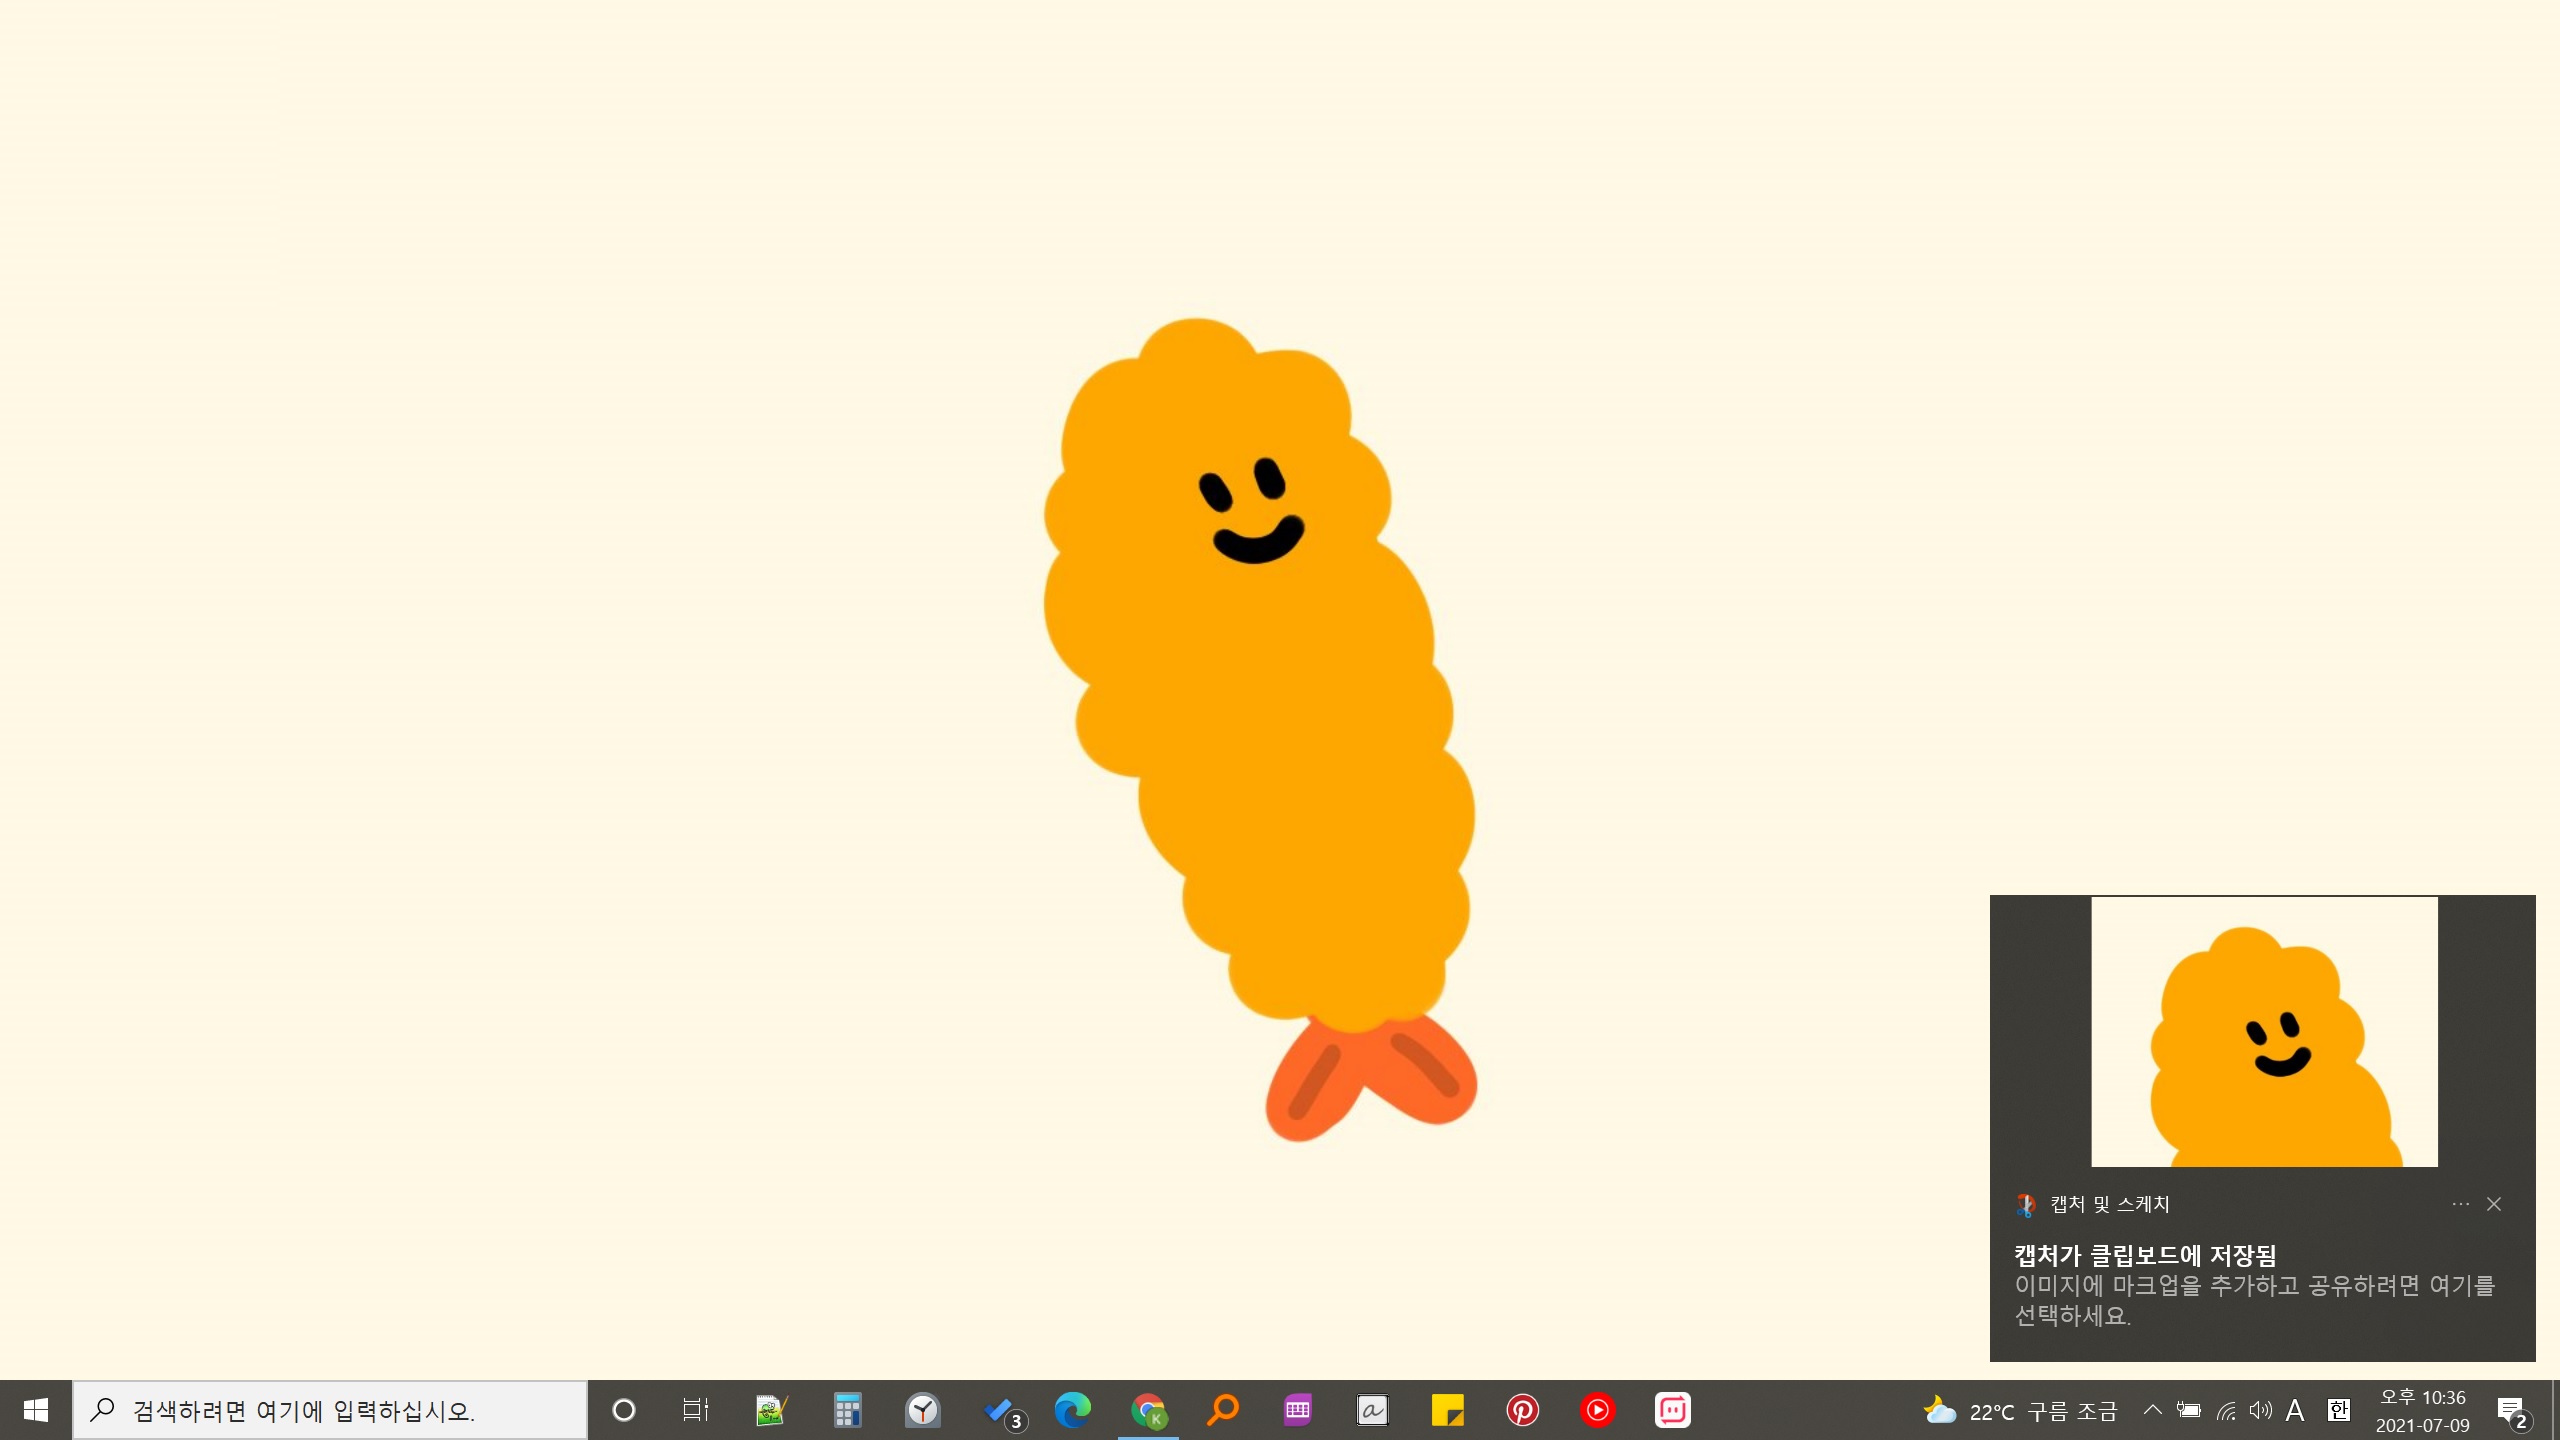Open the Windows Start menu
Screen dimensions: 2560x1440
36,1410
